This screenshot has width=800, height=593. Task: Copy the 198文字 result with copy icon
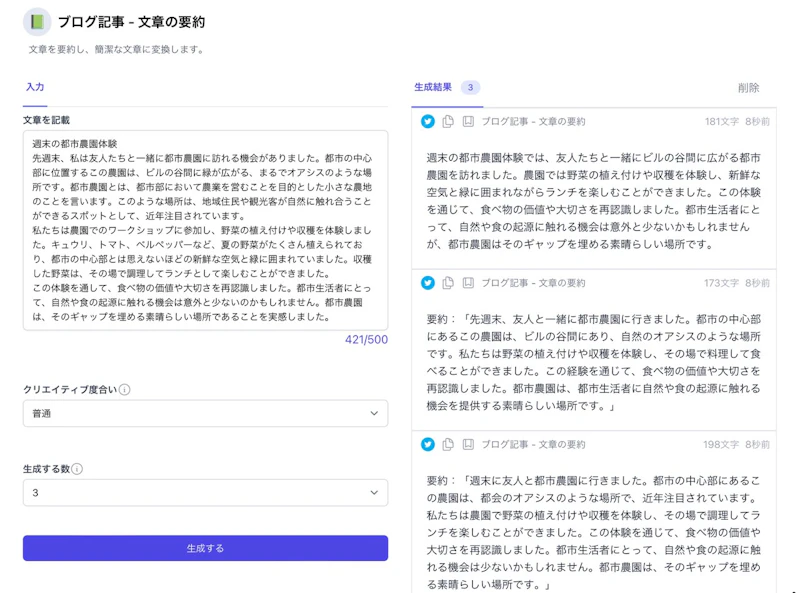click(448, 444)
